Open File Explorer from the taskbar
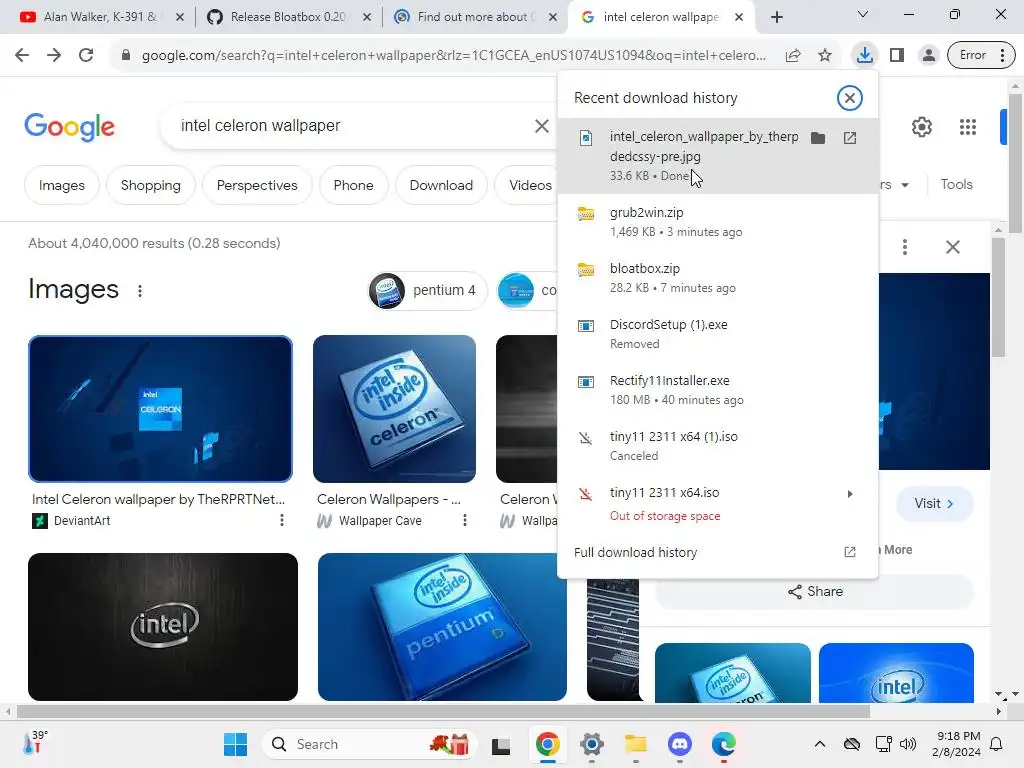Screen dimensions: 1024x768 (x=635, y=744)
